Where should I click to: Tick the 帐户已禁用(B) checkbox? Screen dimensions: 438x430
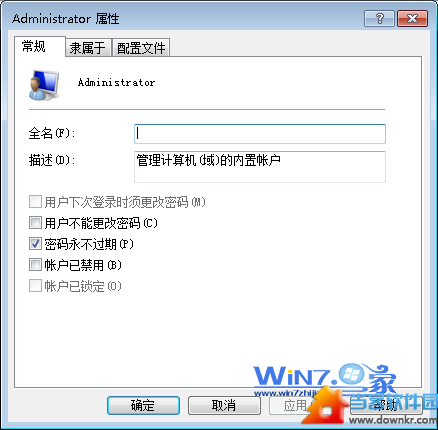click(35, 265)
